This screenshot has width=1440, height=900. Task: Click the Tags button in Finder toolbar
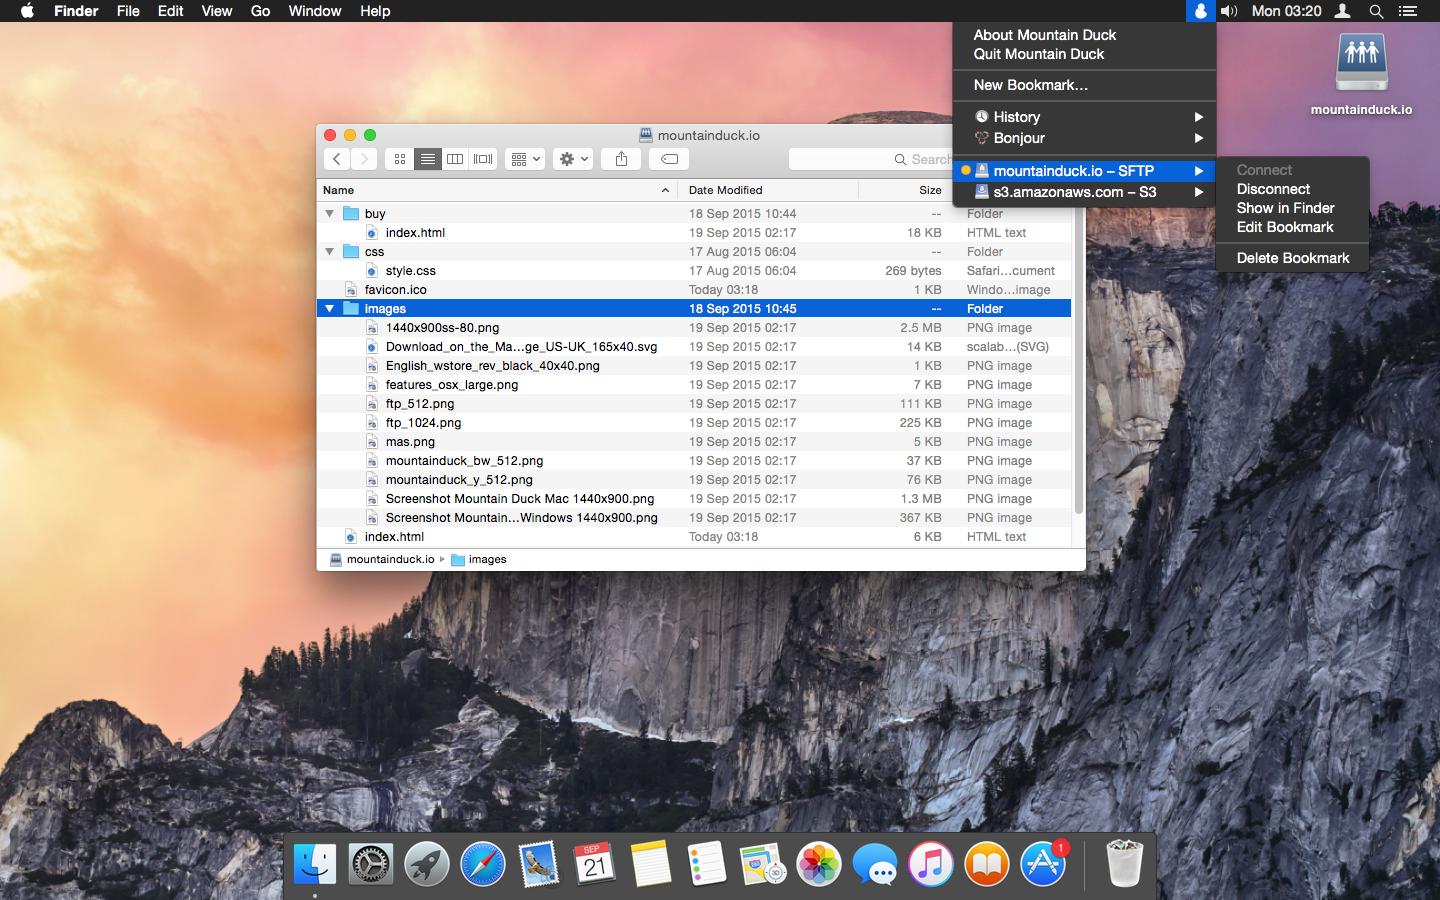click(668, 158)
